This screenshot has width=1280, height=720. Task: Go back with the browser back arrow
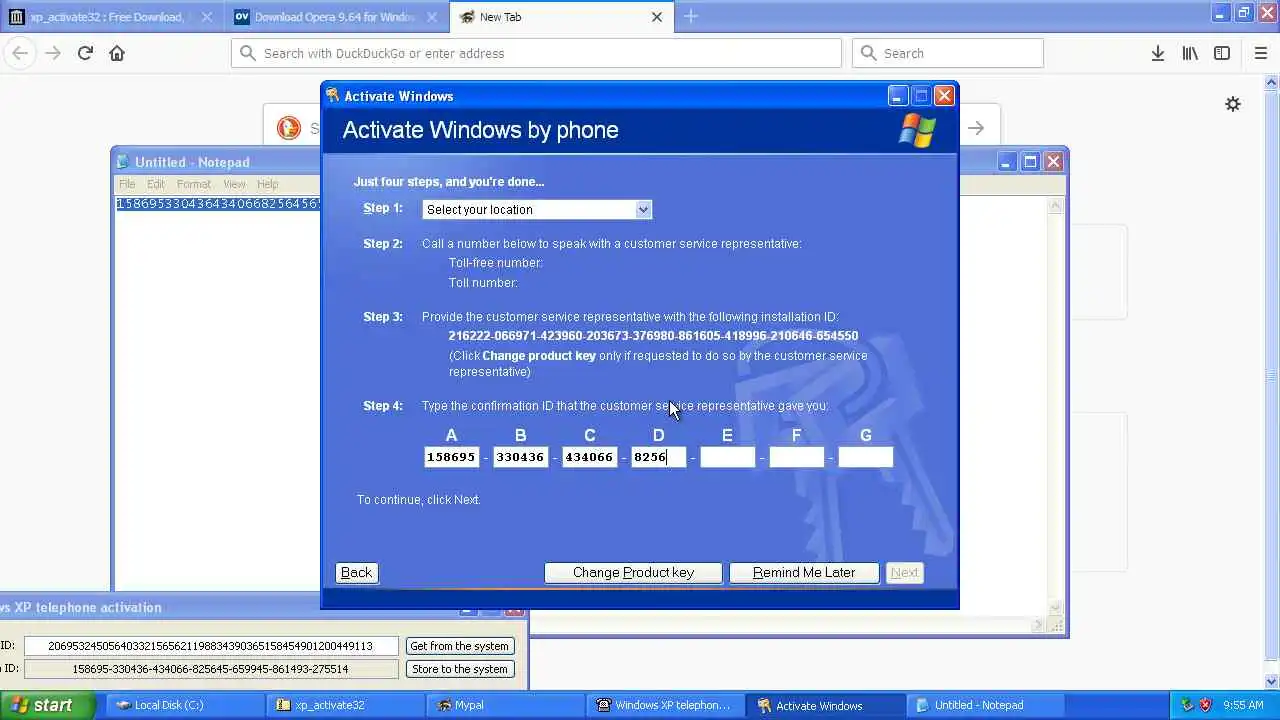click(20, 53)
